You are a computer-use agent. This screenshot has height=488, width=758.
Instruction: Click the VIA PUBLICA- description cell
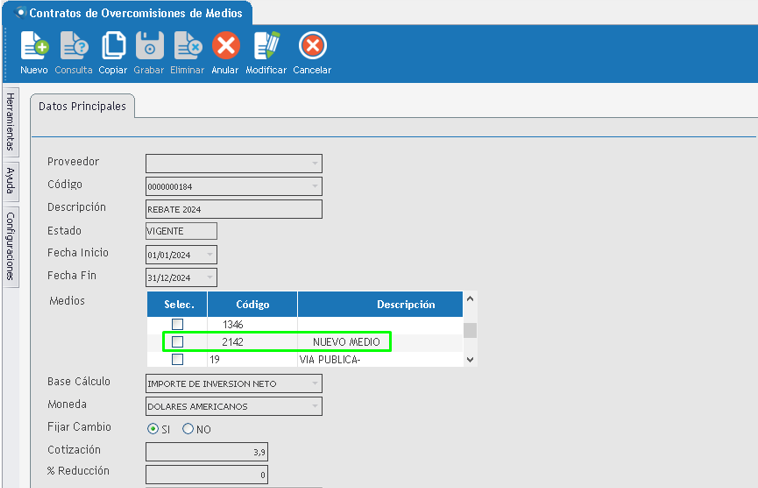click(x=380, y=359)
